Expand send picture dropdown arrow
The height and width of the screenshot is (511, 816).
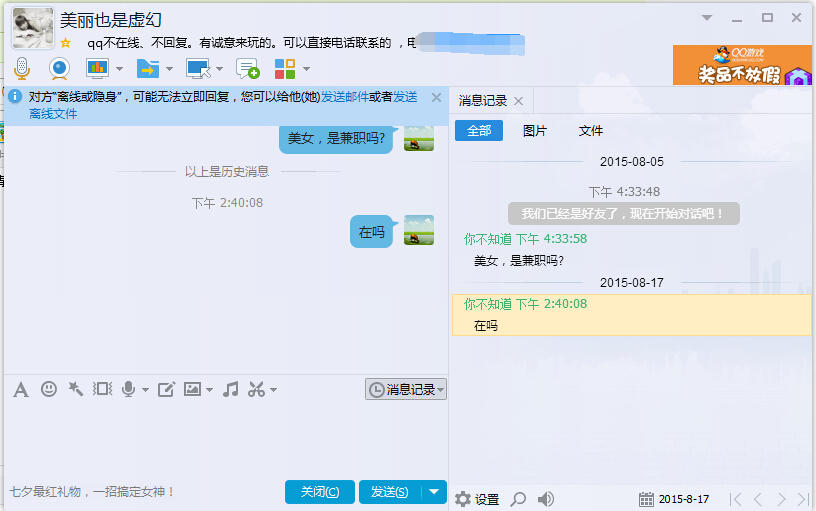(209, 389)
